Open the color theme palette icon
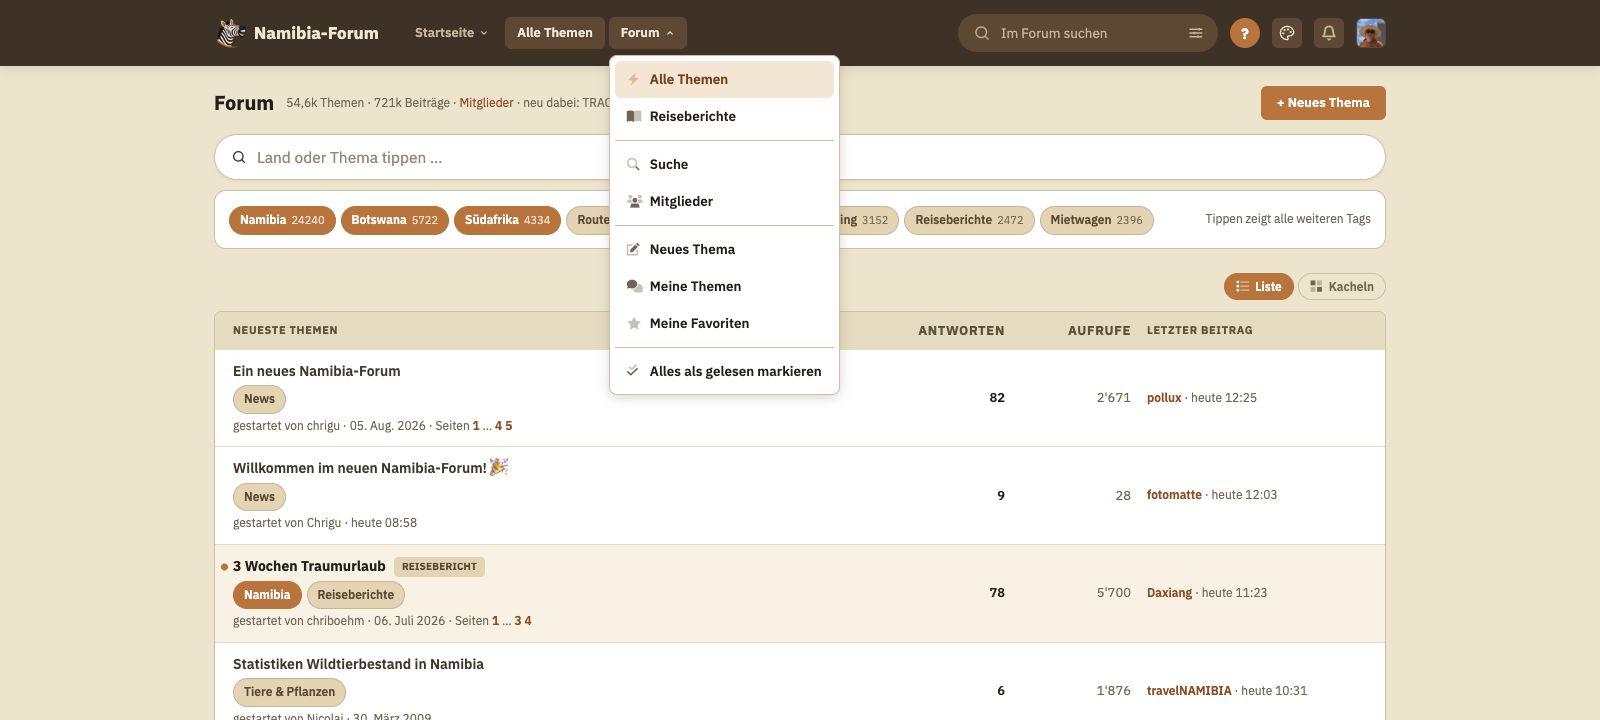1600x720 pixels. pos(1287,33)
